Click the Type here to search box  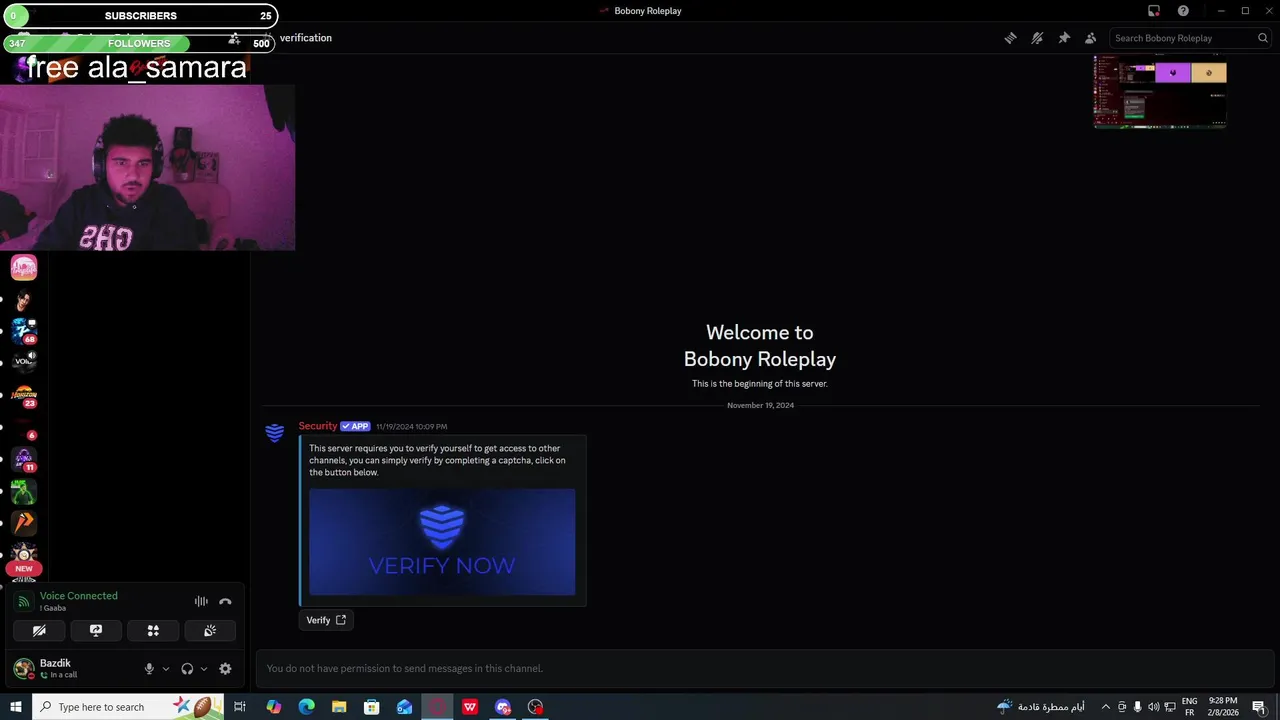click(128, 707)
